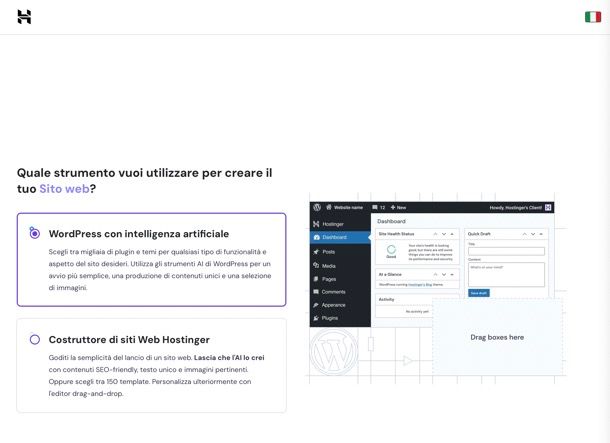The height and width of the screenshot is (443, 610).
Task: Click the Quick Draft title input field
Action: pyautogui.click(x=506, y=251)
